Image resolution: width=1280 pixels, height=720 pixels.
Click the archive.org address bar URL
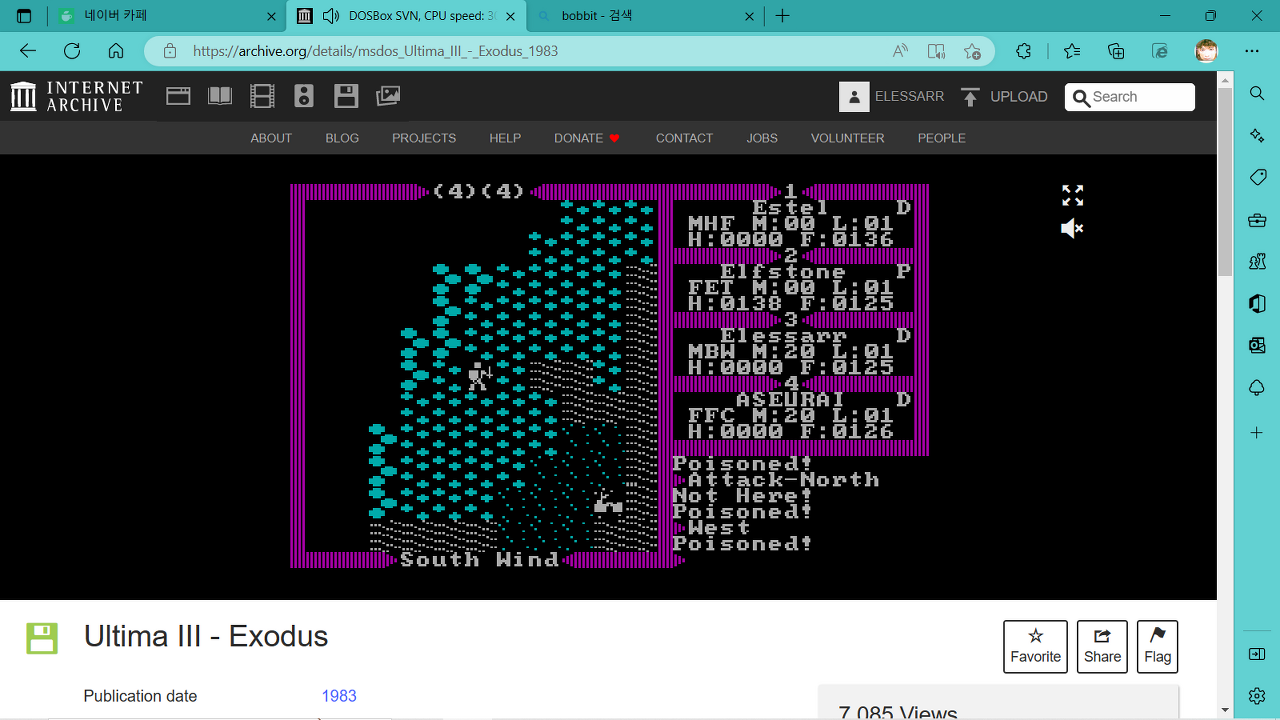[x=375, y=51]
